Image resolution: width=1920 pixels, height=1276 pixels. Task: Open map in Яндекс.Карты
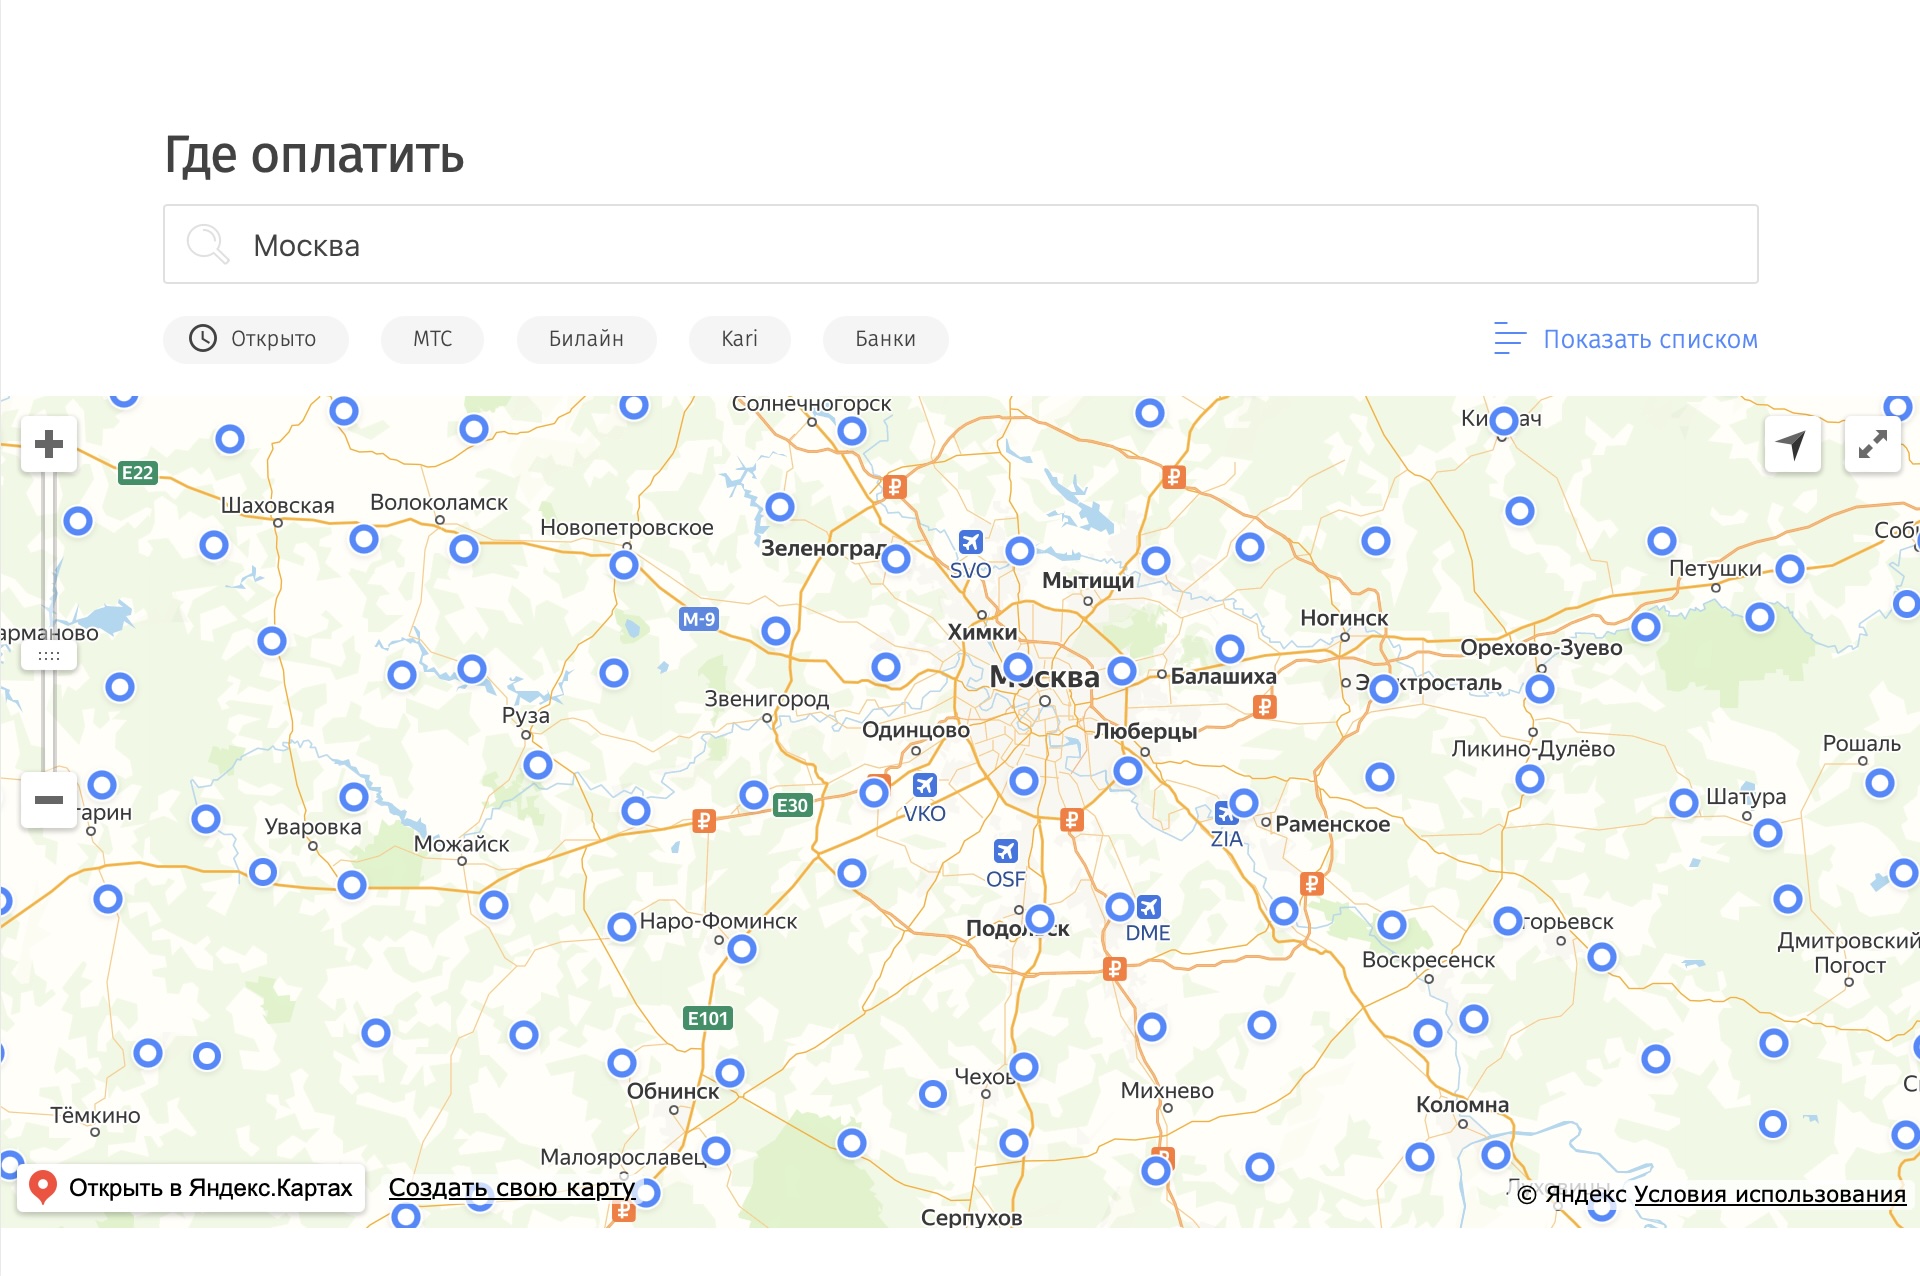pyautogui.click(x=191, y=1188)
